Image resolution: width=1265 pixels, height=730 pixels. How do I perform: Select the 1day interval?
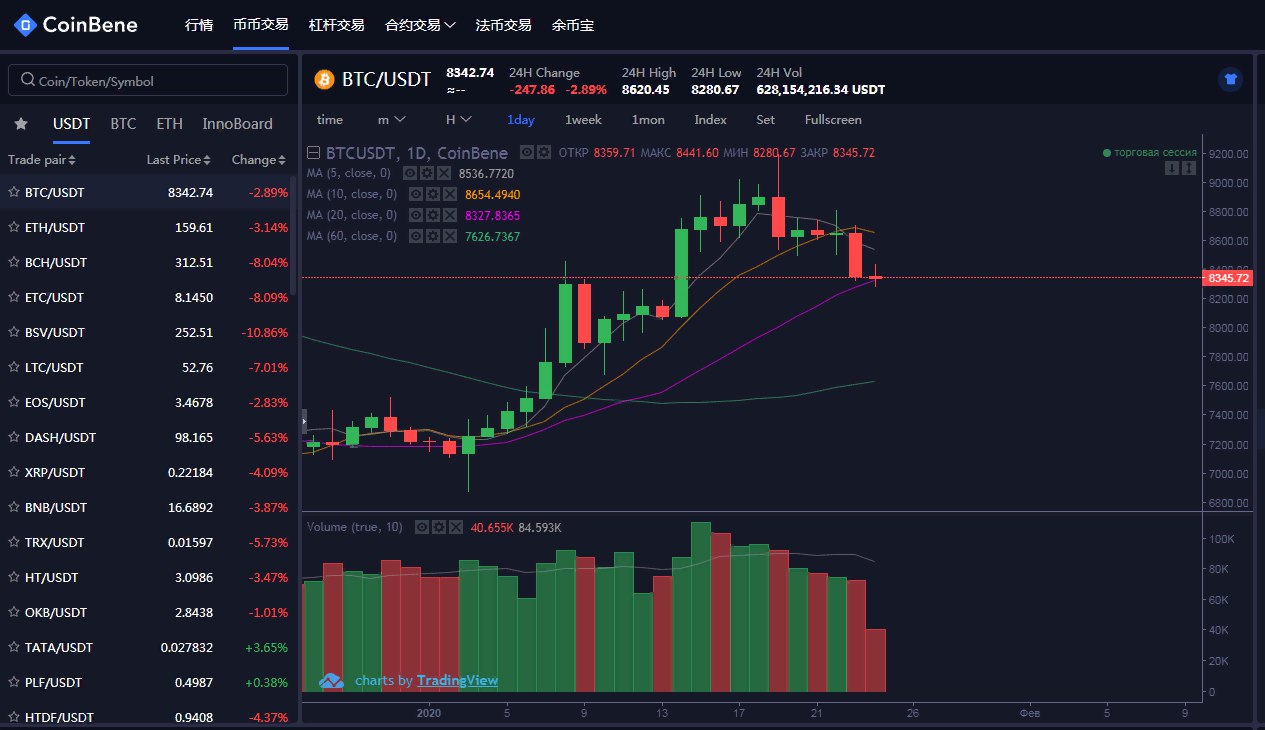coord(521,119)
